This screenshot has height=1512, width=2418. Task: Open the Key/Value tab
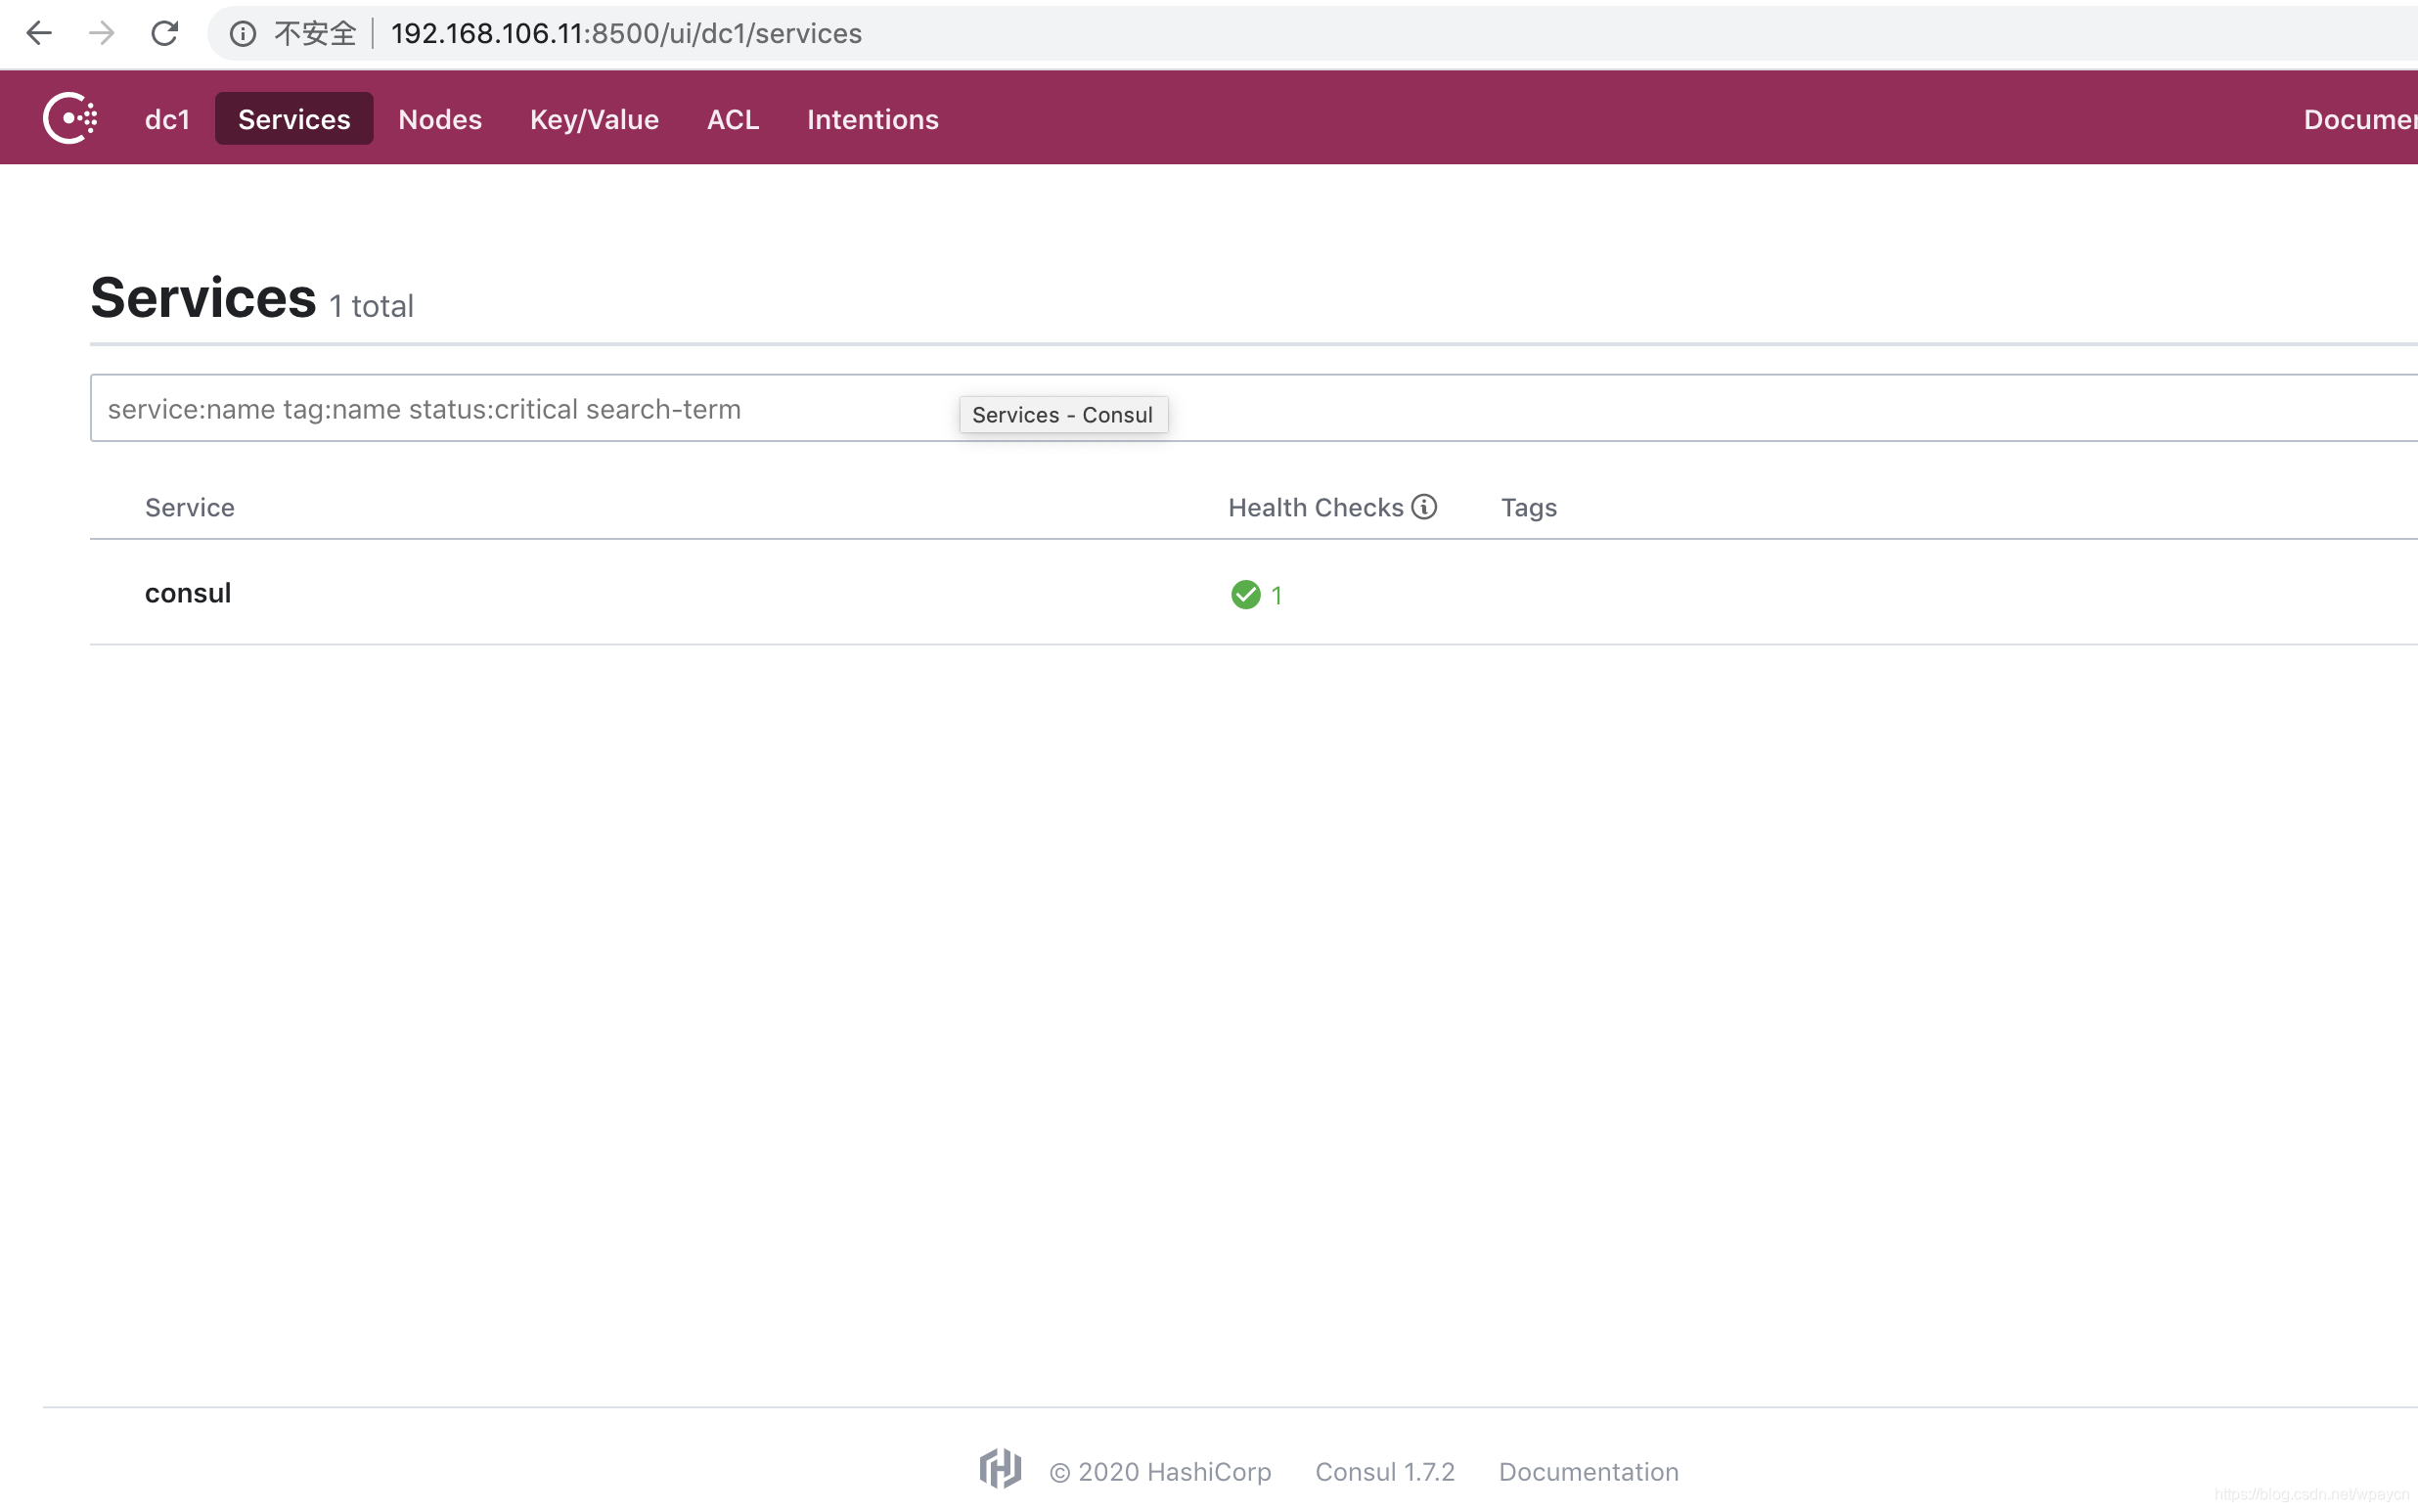click(594, 119)
